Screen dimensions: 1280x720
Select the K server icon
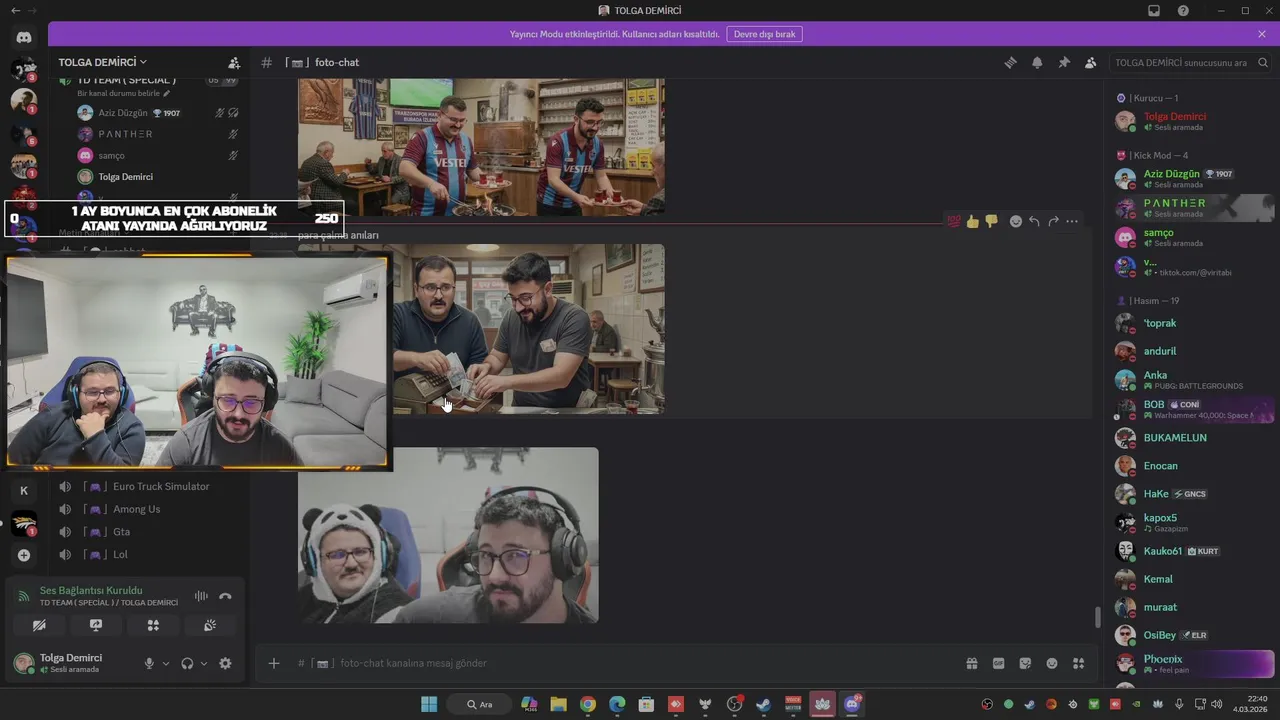click(24, 490)
